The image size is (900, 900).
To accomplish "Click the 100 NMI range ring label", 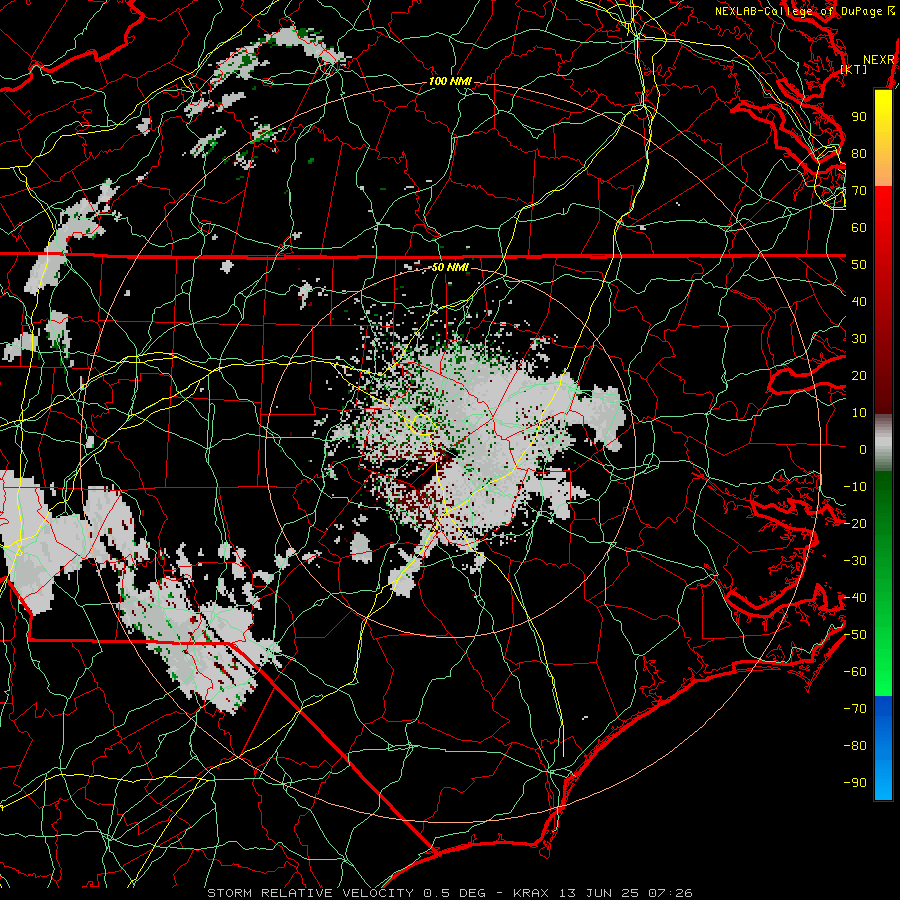I will pos(450,82).
